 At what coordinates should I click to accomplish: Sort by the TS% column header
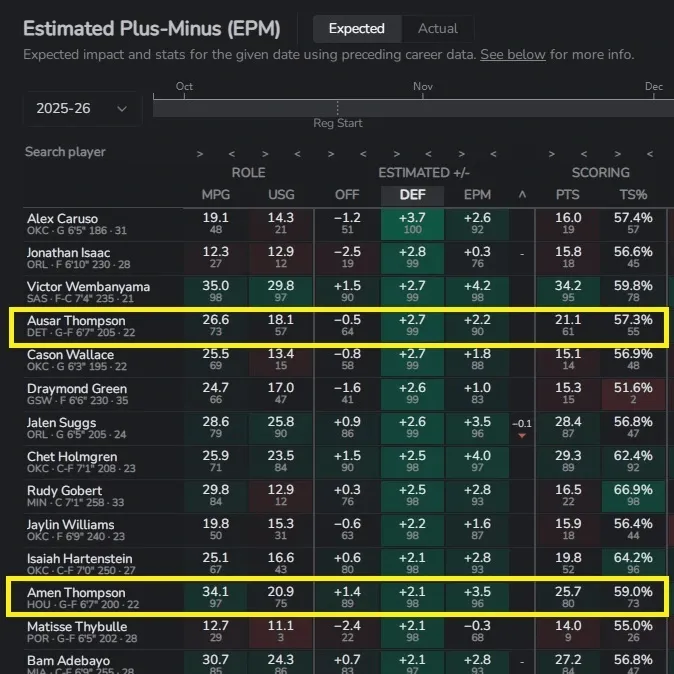tap(633, 194)
